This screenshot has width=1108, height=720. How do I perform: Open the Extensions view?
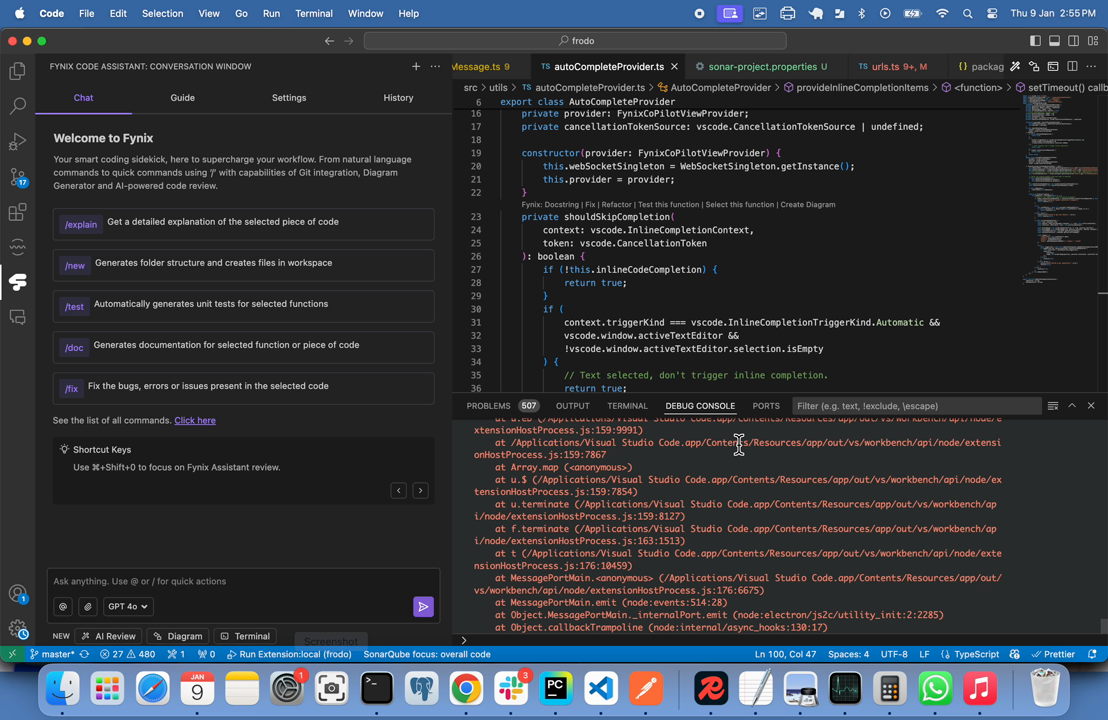point(18,212)
